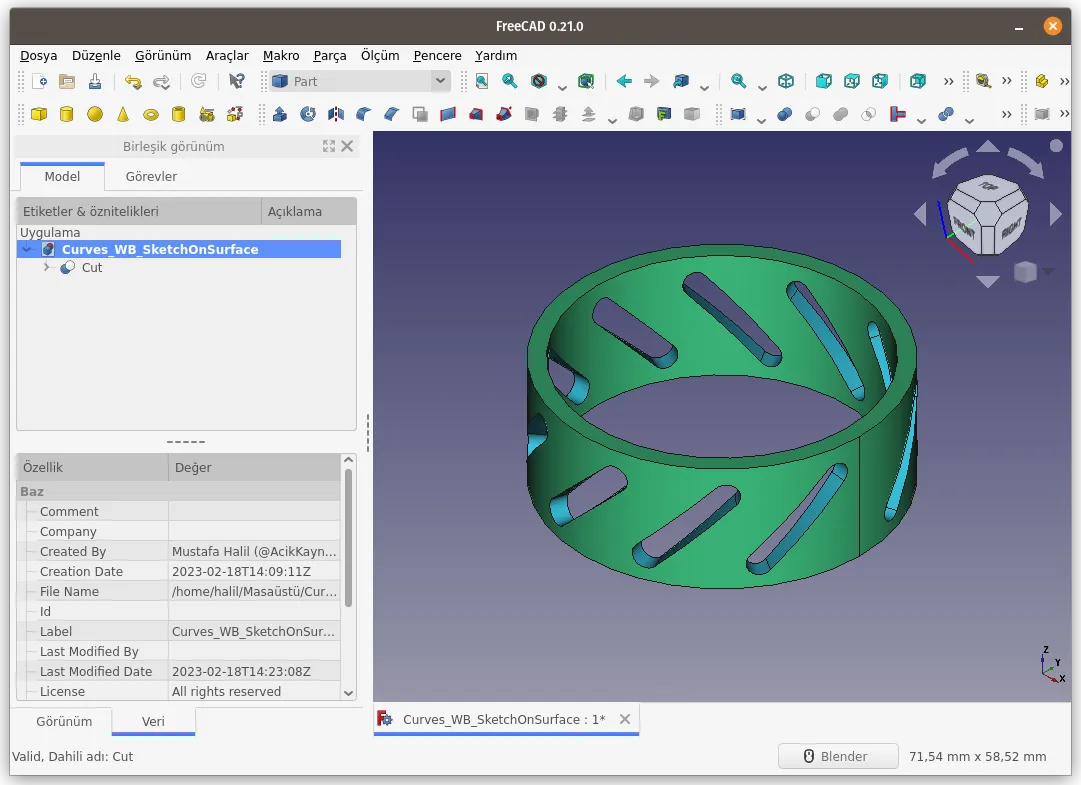Open the Yardım menu
The height and width of the screenshot is (785, 1081).
pos(496,55)
